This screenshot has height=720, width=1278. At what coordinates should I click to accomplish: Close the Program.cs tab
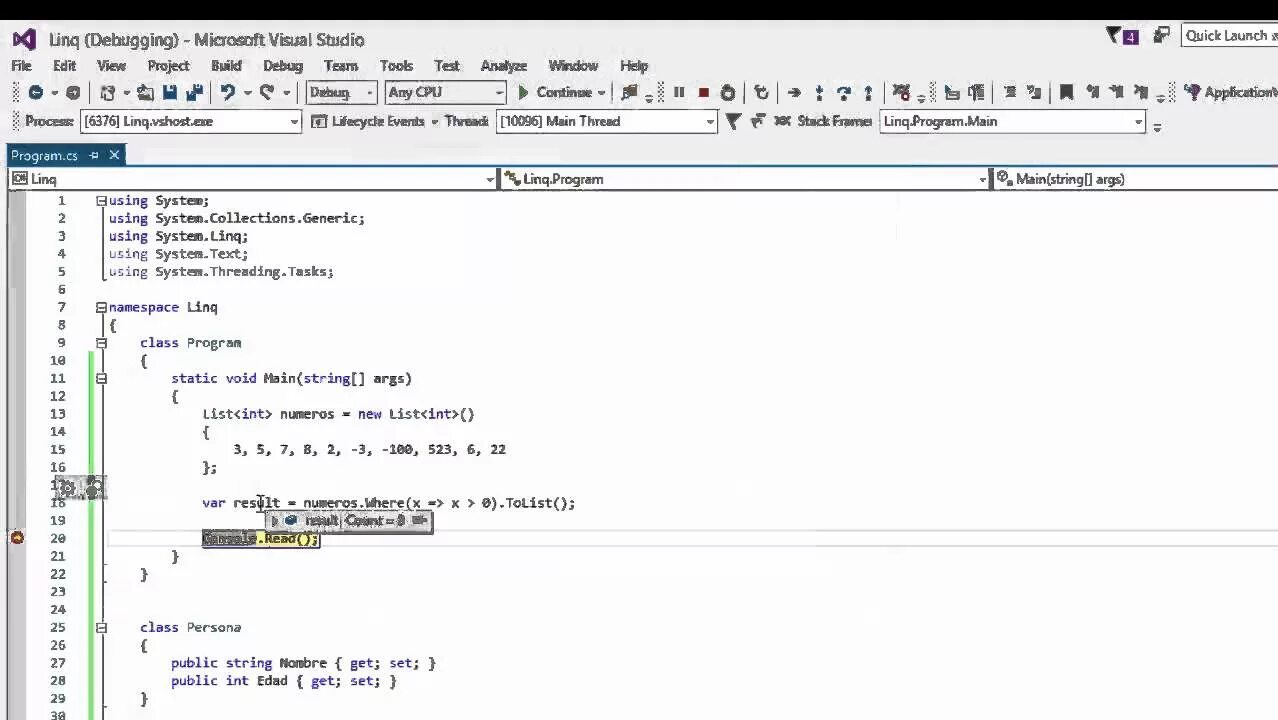click(114, 155)
